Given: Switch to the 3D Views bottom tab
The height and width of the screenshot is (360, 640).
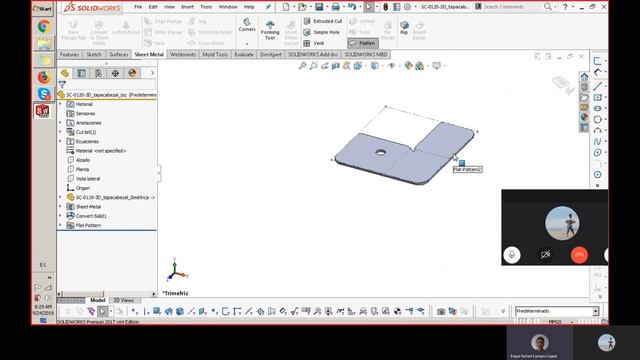Looking at the screenshot, I should tap(123, 300).
